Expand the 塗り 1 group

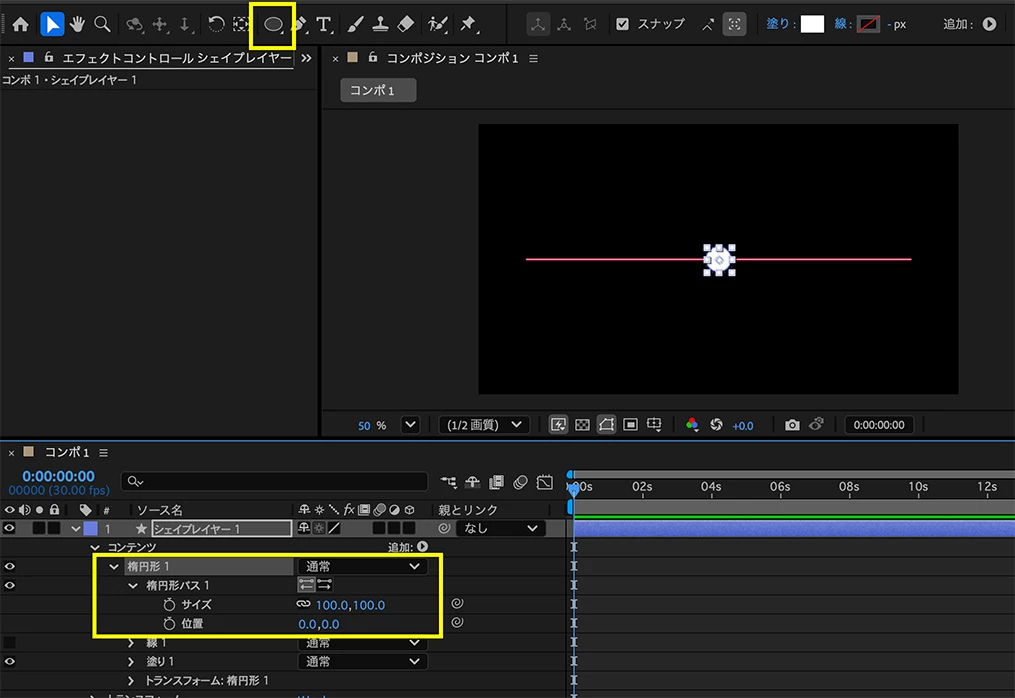click(131, 662)
